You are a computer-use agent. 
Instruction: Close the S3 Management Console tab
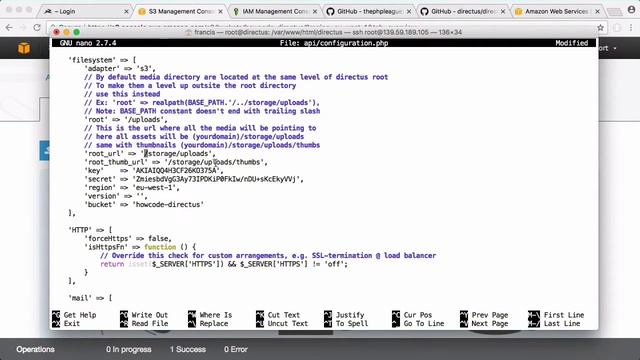pos(220,11)
